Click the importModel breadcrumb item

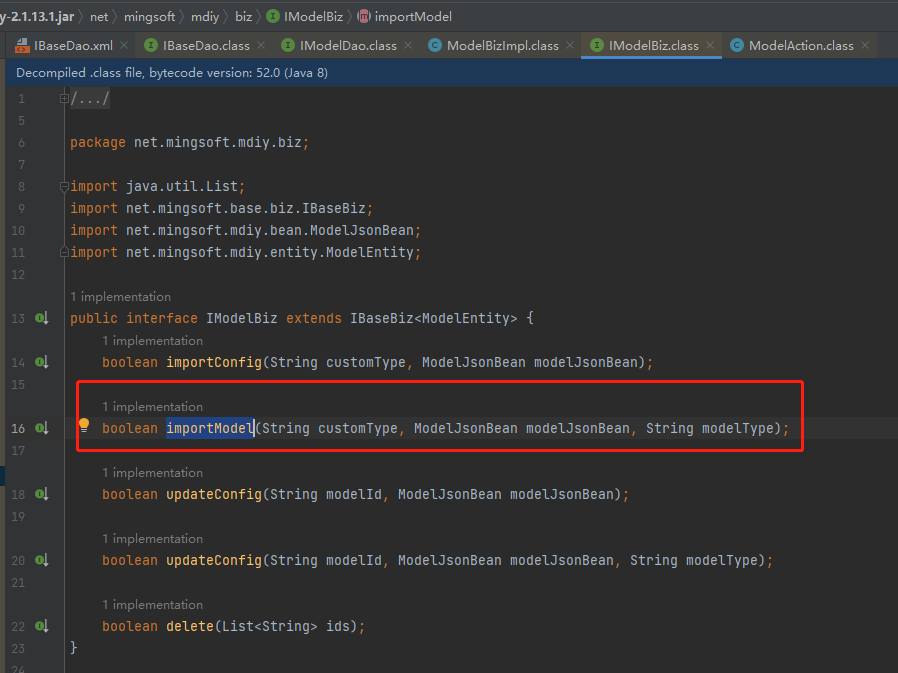(413, 17)
